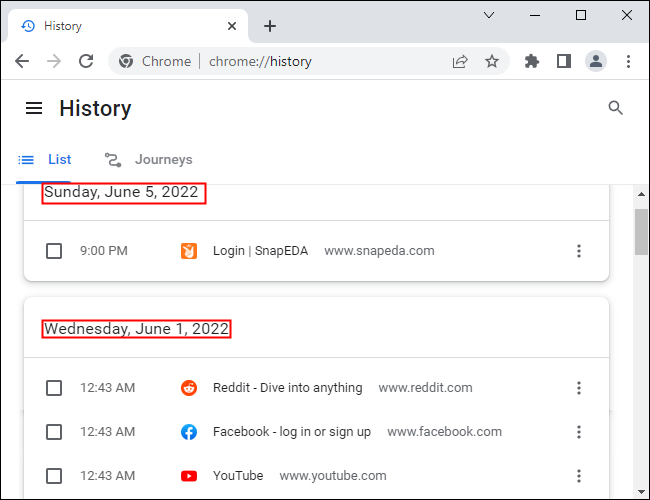Screen dimensions: 650x500
Task: Share this page via share icon
Action: tap(460, 61)
